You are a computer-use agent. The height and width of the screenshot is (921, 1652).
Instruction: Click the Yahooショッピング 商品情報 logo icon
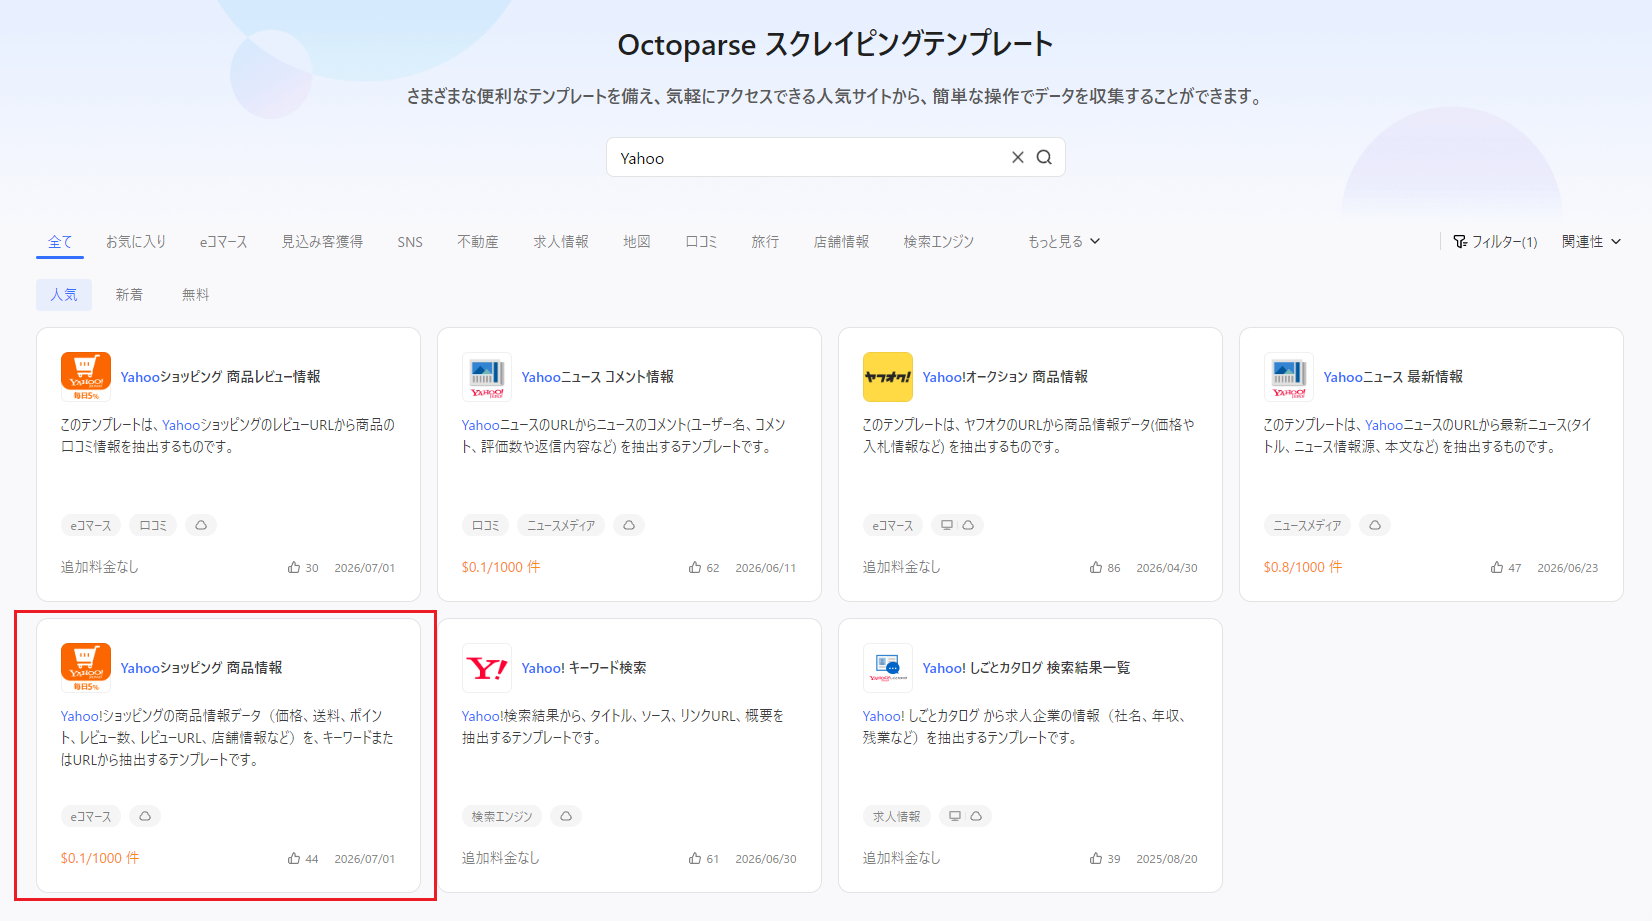point(86,668)
